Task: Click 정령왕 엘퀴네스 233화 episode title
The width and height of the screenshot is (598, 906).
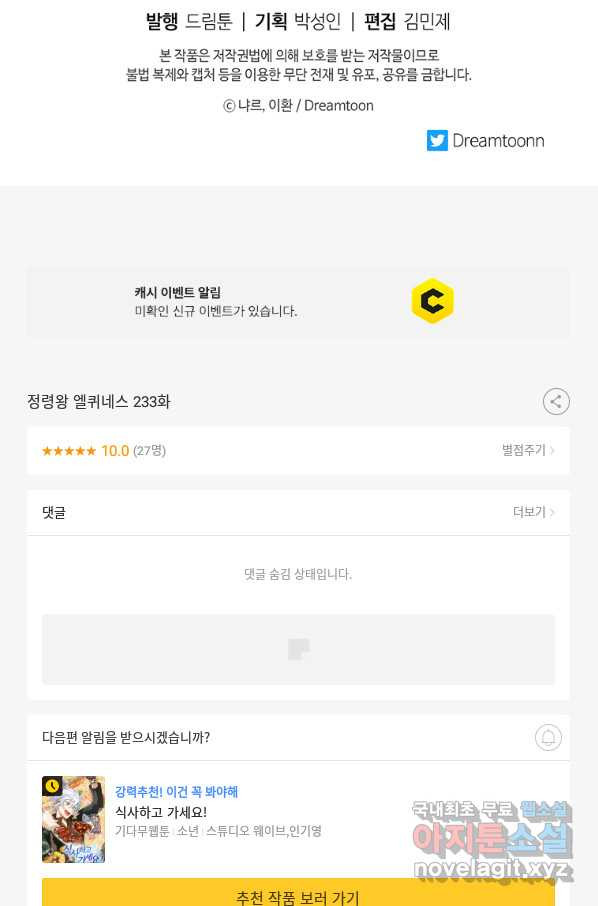Action: point(99,402)
